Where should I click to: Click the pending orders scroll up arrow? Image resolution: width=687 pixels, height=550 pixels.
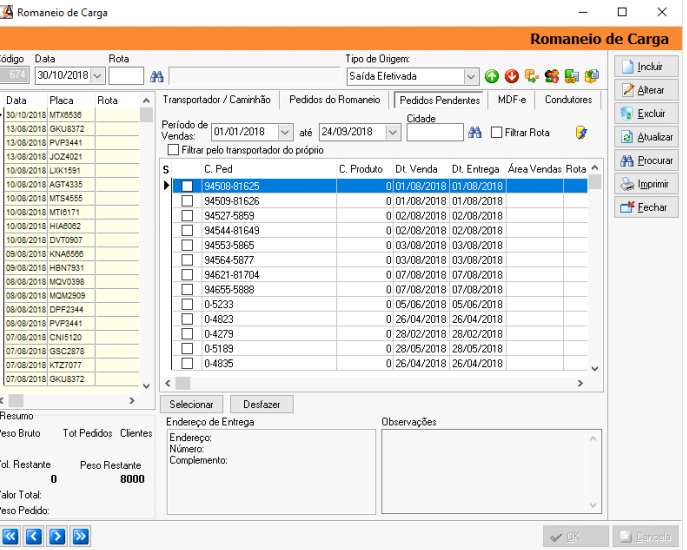(595, 168)
